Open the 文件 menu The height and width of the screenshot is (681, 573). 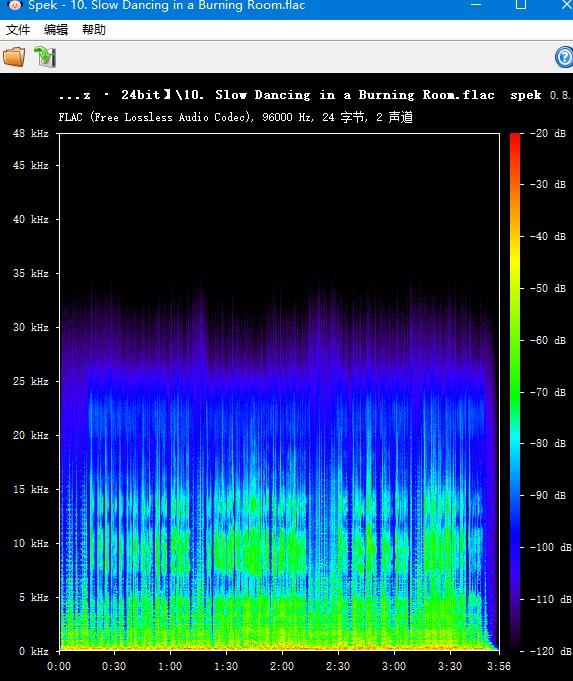tap(18, 30)
